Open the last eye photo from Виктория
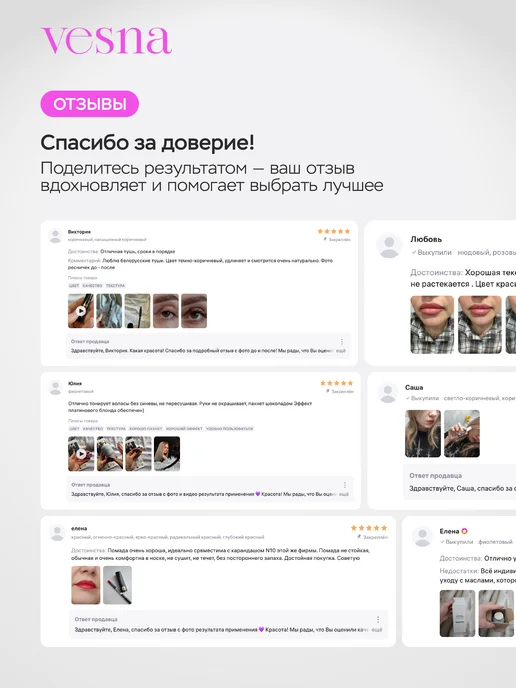 click(x=194, y=311)
